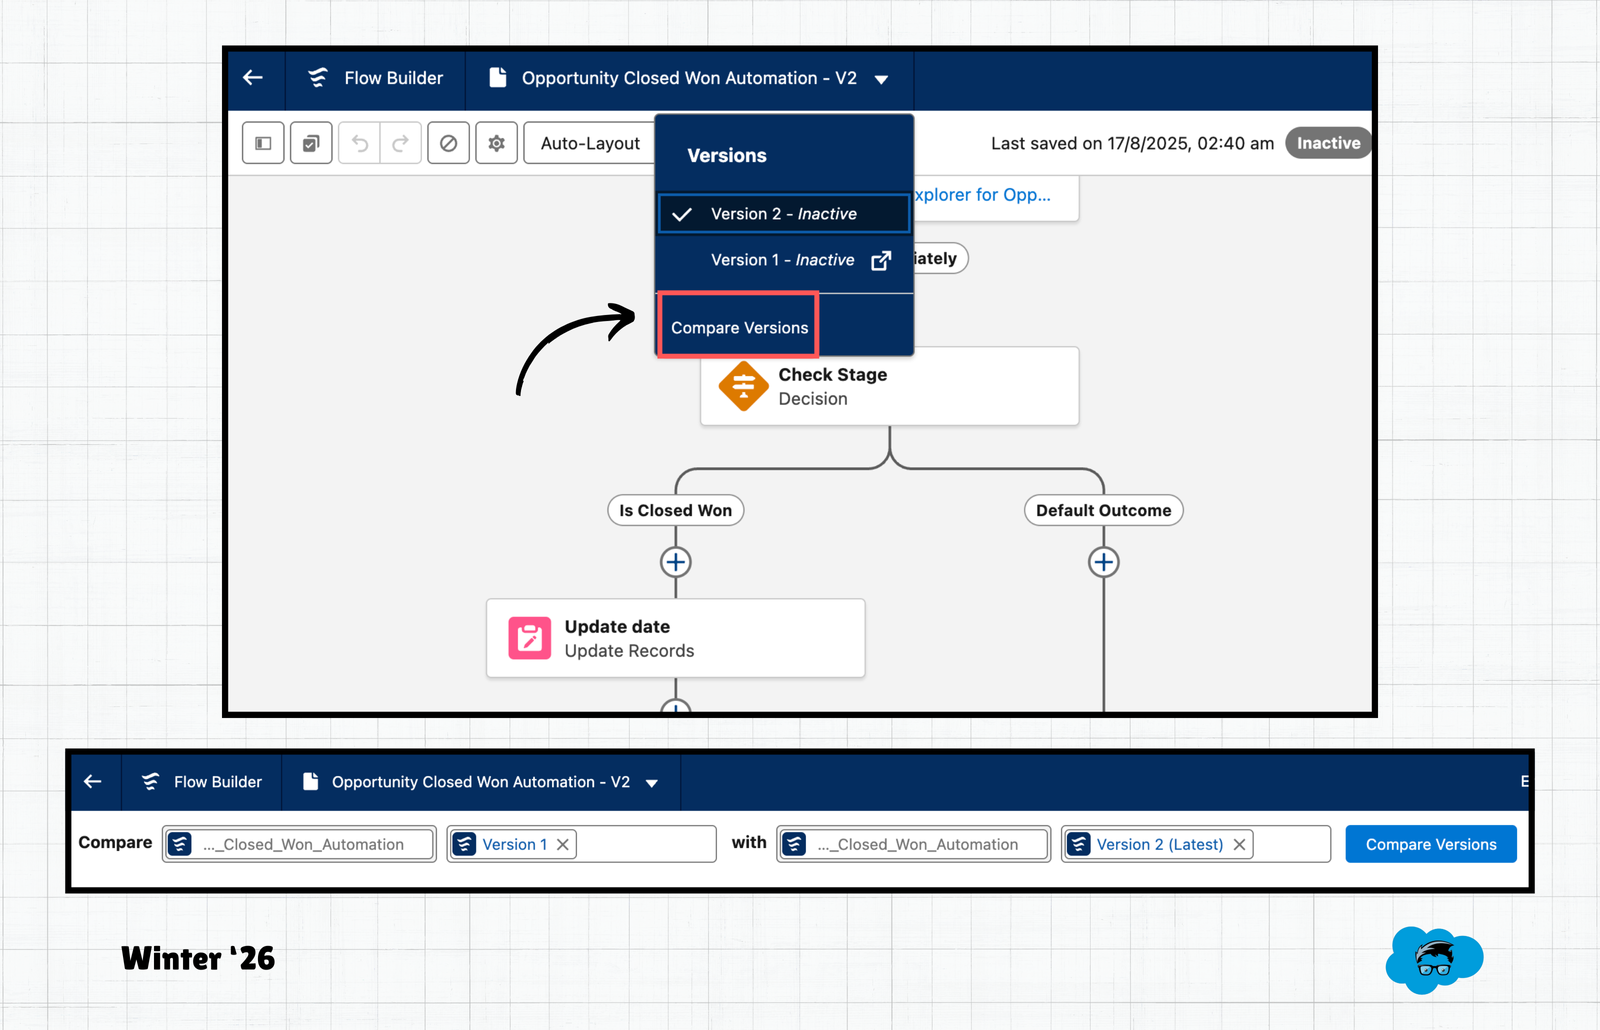Click the document icon beside the lower flow title
The width and height of the screenshot is (1600, 1030).
click(310, 781)
